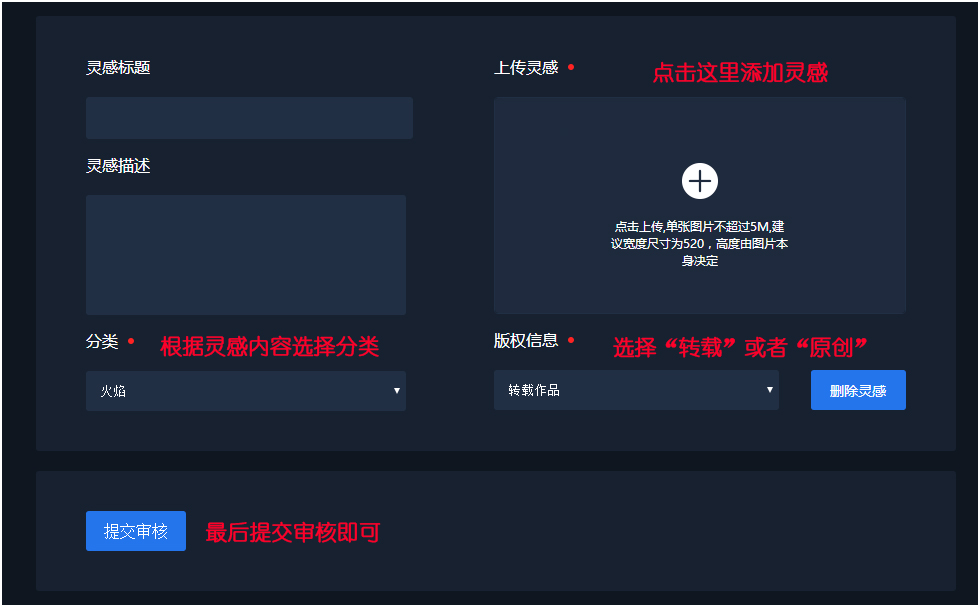Submit with the 提交审核 button

136,531
